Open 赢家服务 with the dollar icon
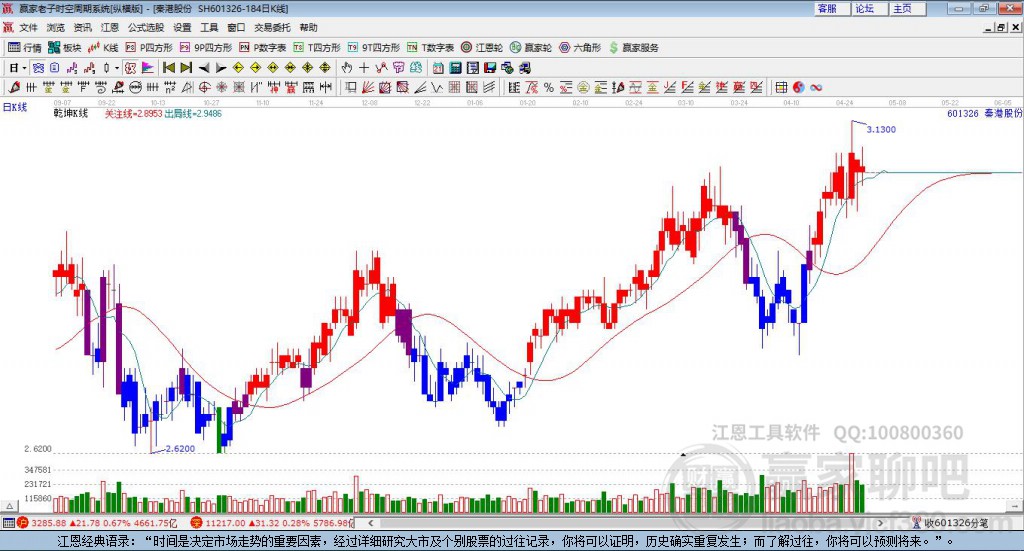This screenshot has width=1024, height=551. click(633, 48)
